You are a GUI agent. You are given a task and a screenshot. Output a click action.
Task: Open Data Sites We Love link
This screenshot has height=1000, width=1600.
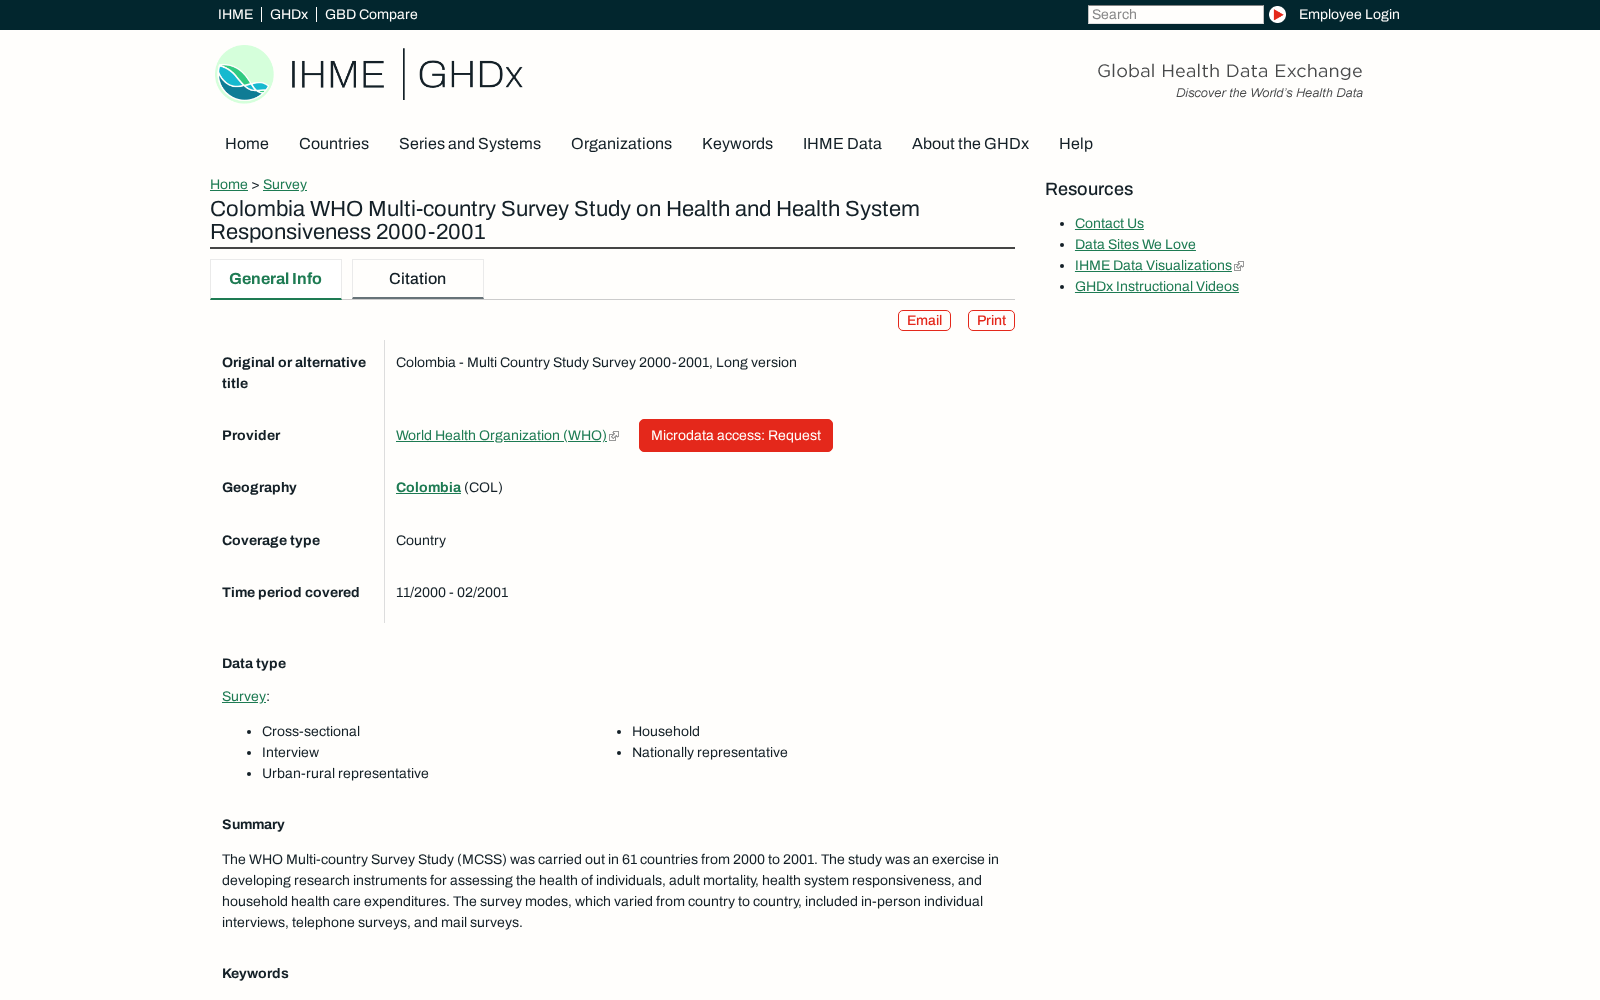(1135, 245)
